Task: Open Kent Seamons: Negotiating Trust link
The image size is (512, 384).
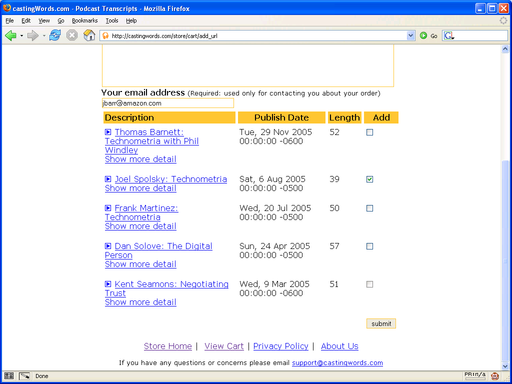Action: click(167, 289)
